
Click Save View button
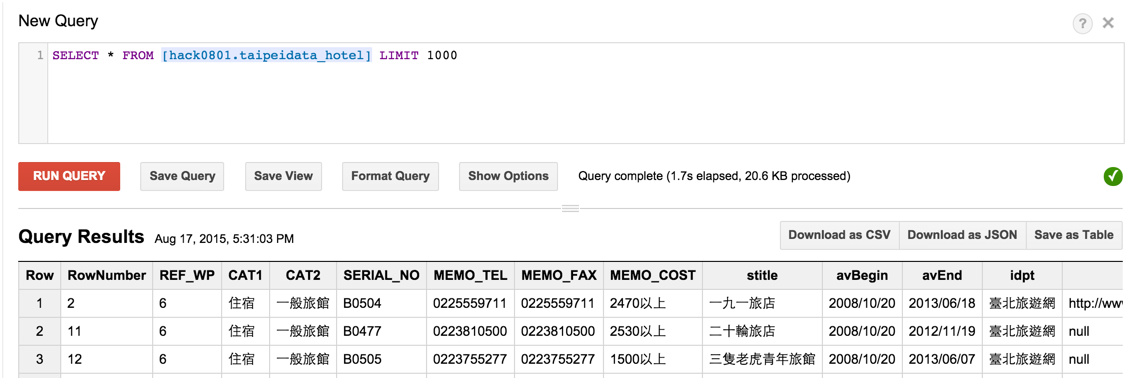point(283,176)
